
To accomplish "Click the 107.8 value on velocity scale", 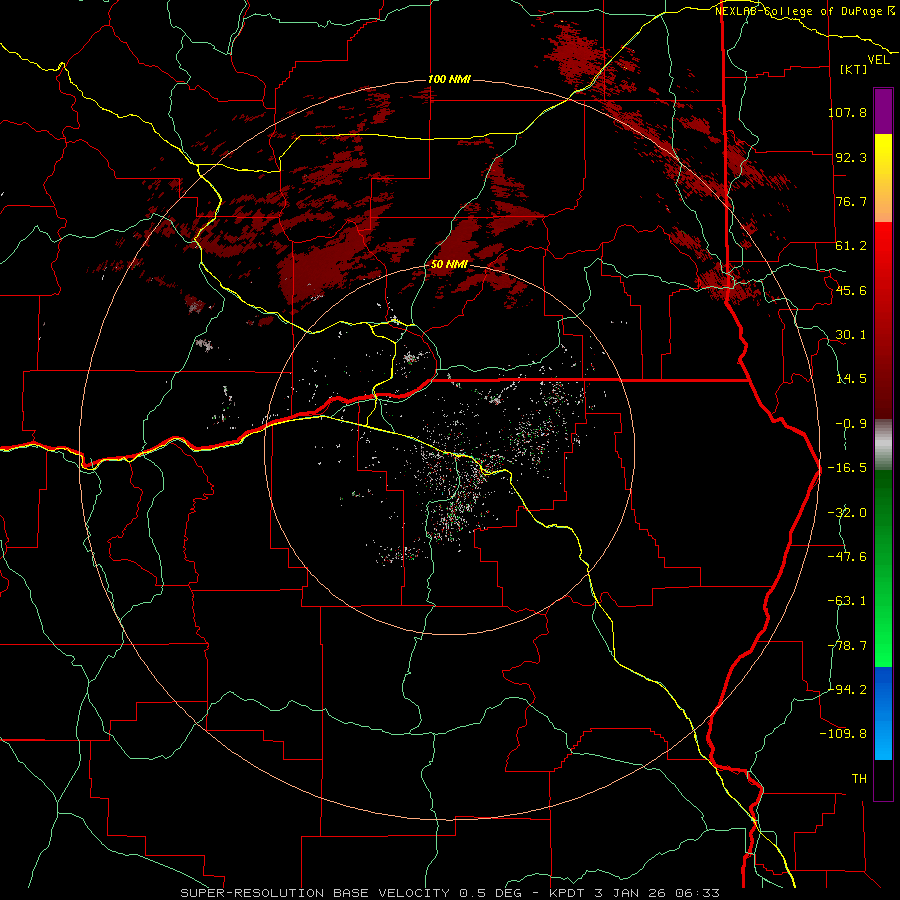I will 847,112.
